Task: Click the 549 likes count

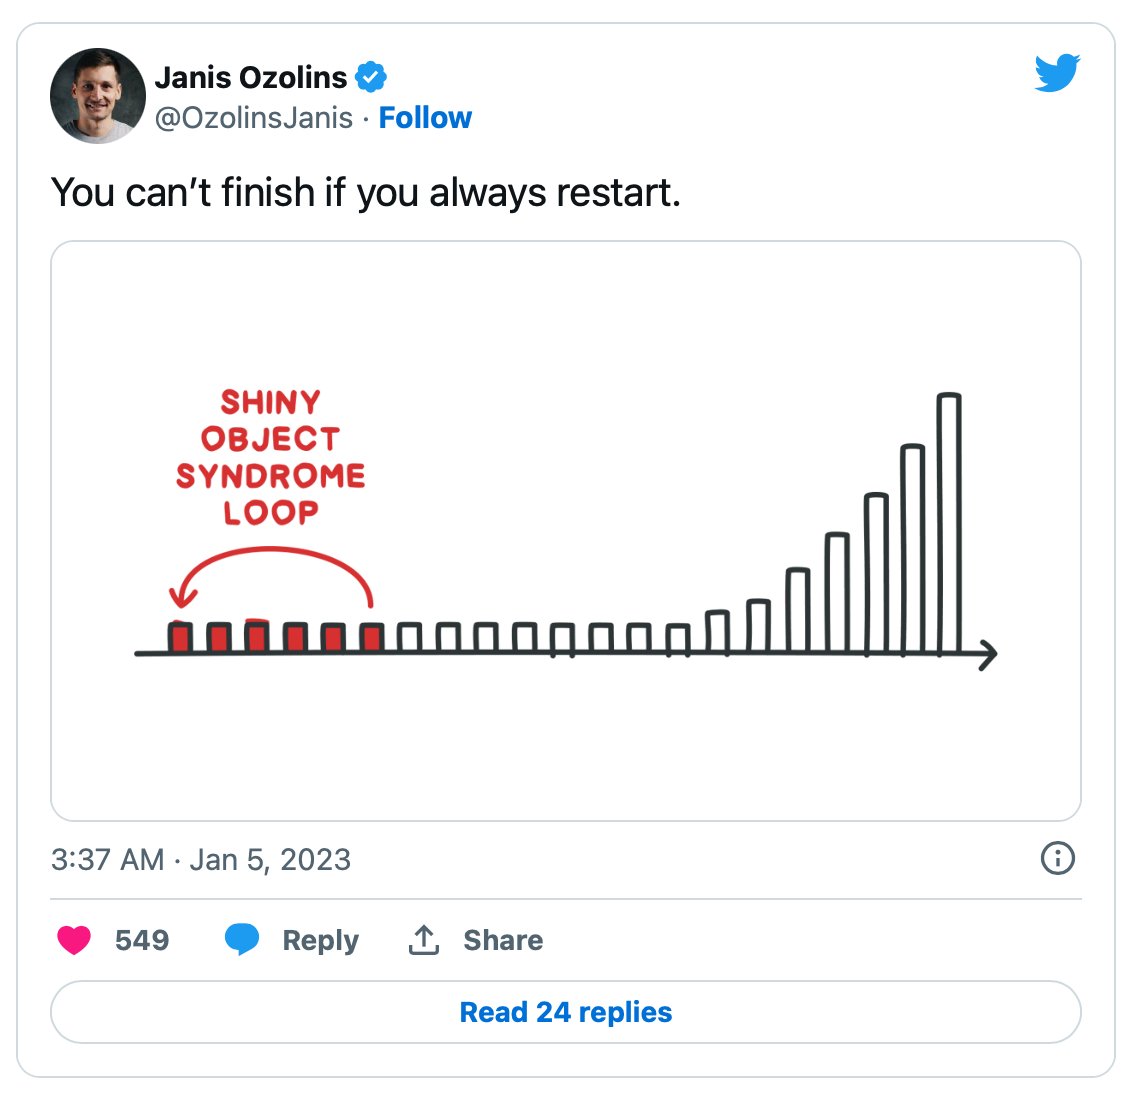Action: tap(142, 940)
